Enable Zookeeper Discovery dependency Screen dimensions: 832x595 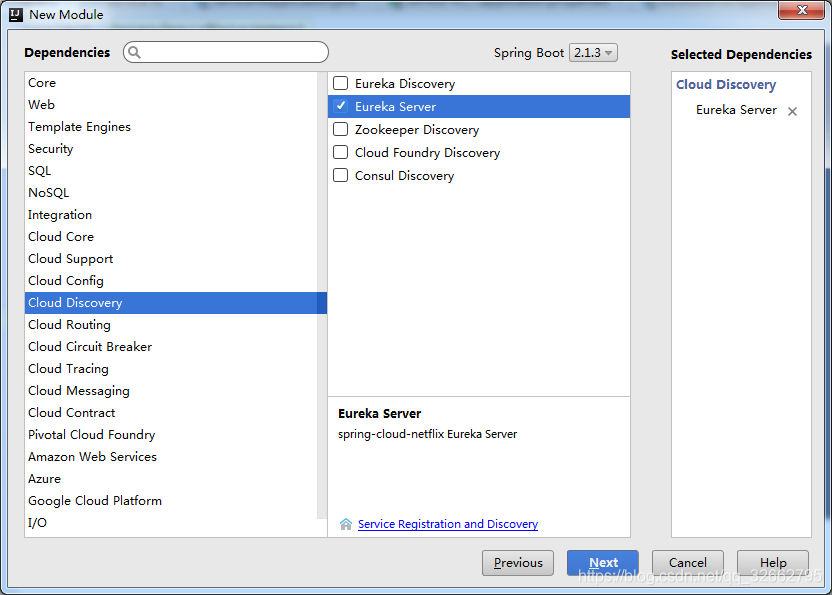341,130
